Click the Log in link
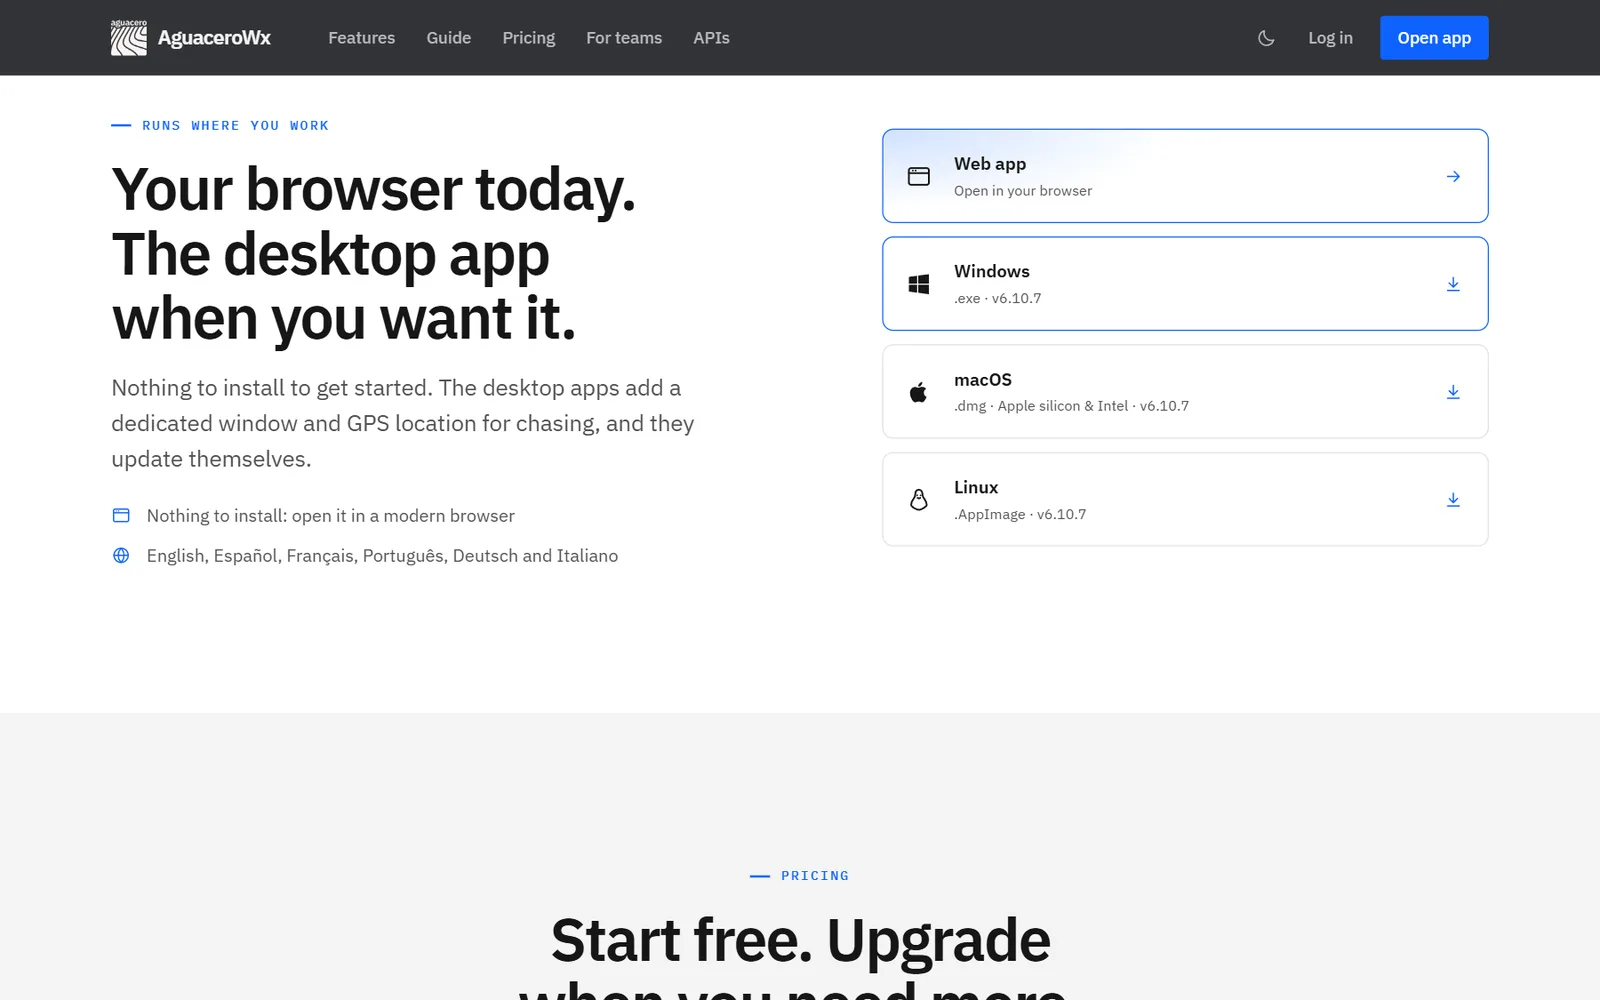This screenshot has height=1000, width=1600. [1330, 38]
